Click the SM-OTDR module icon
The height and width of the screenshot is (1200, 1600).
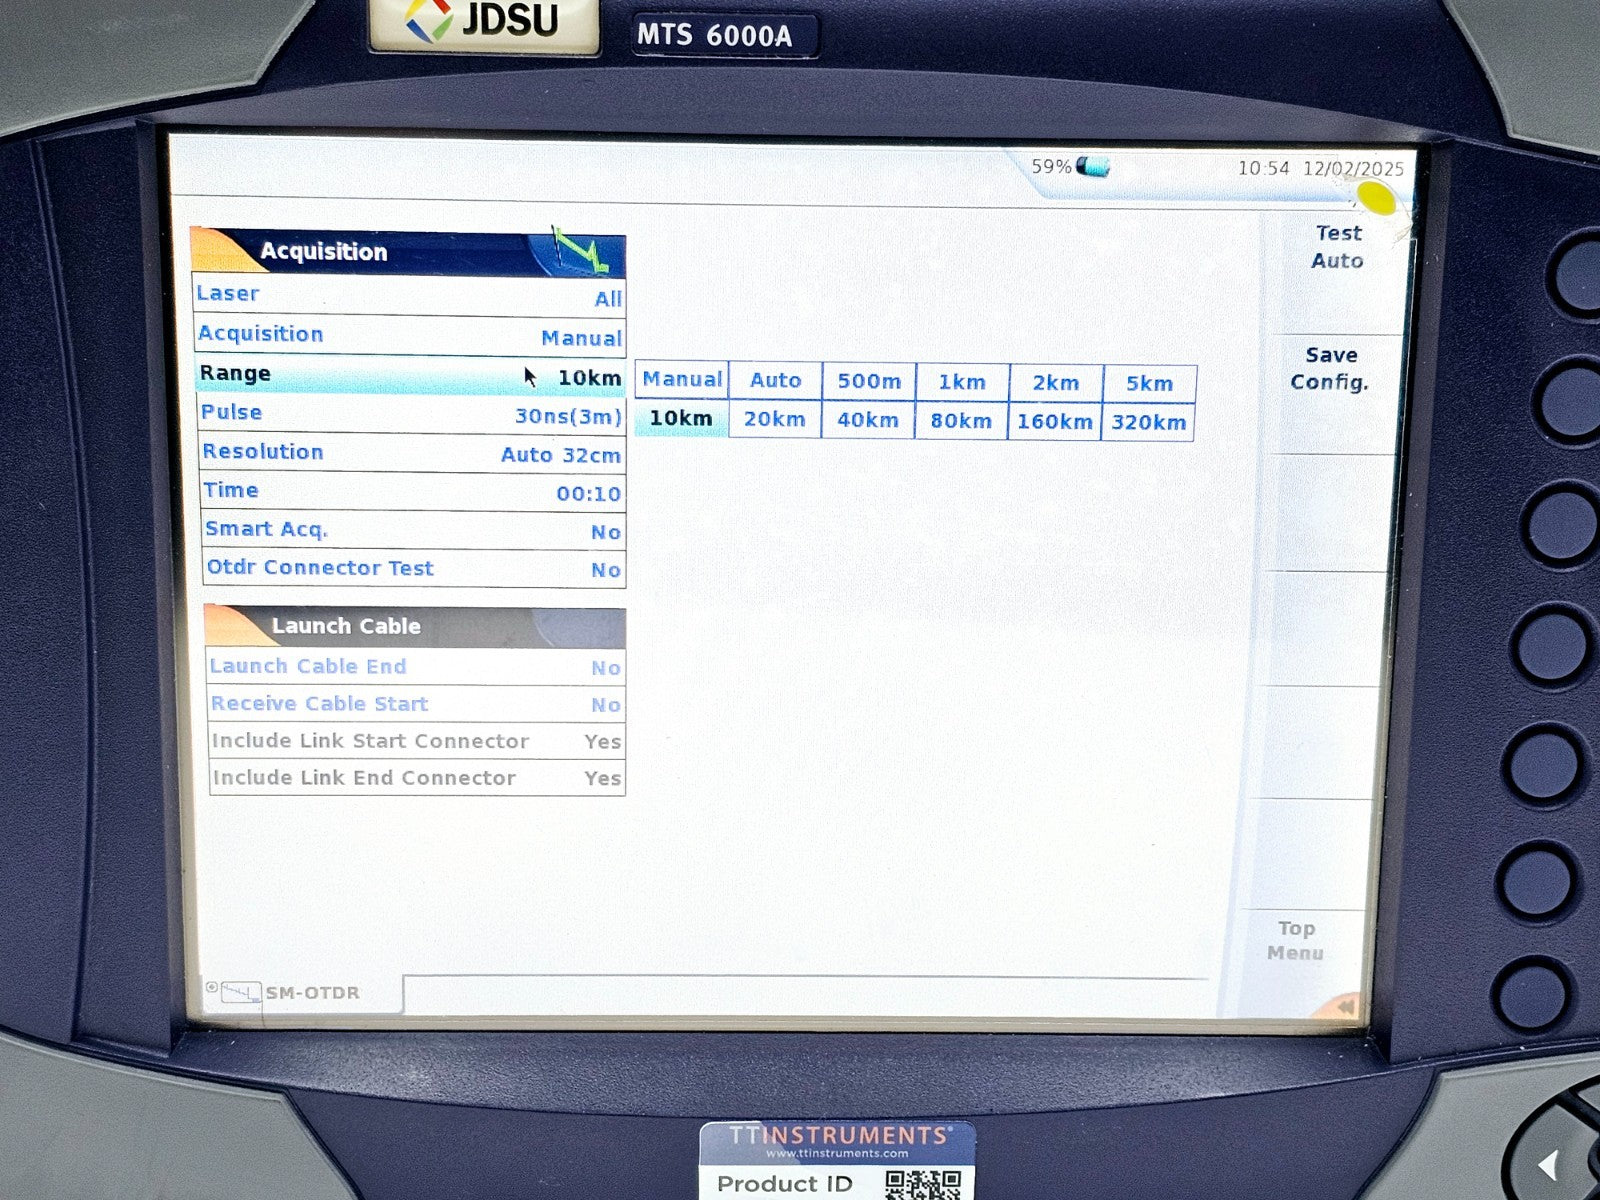coord(240,993)
